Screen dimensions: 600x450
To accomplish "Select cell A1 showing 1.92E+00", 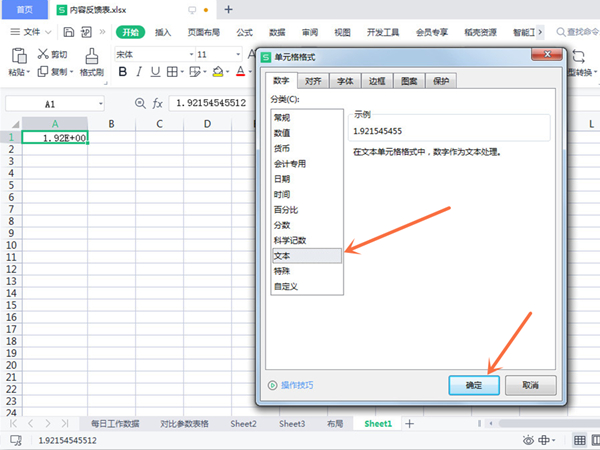I will [x=55, y=137].
